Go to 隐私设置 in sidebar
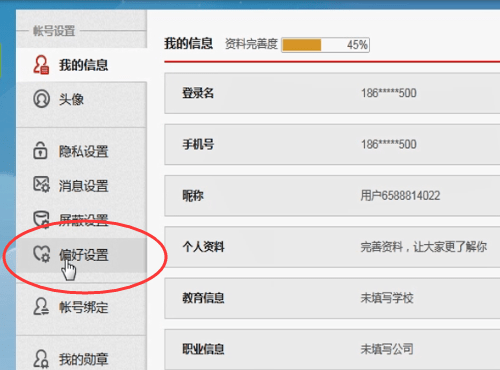 (82, 151)
